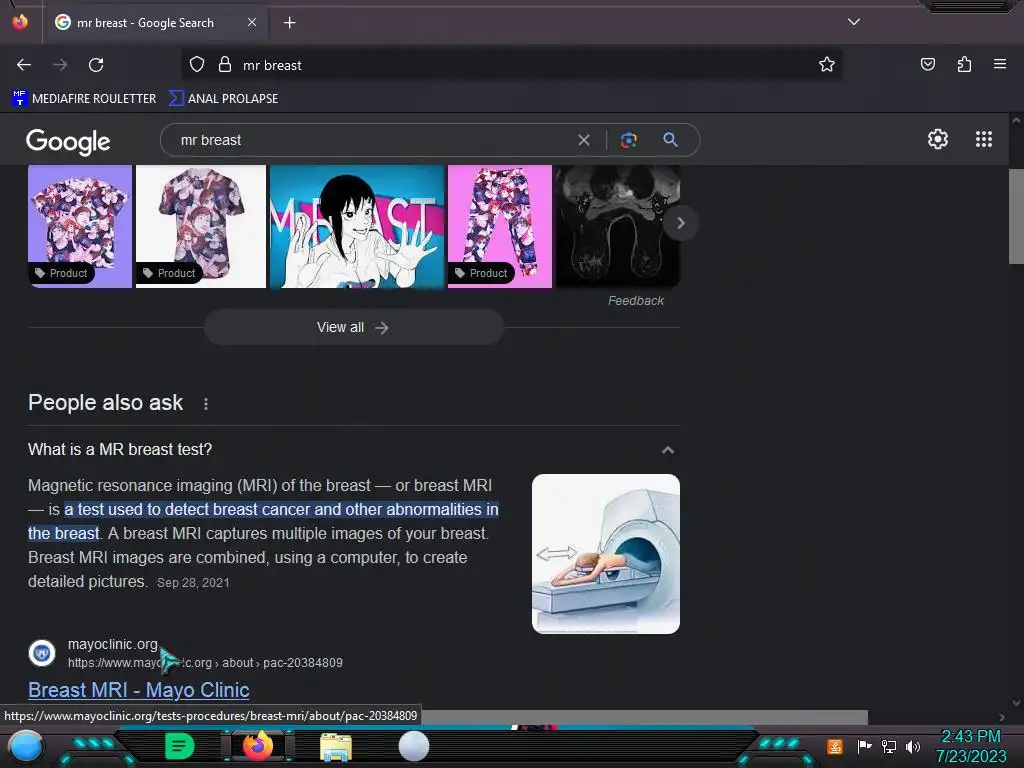
Task: Open the Start orb button
Action: [x=25, y=748]
